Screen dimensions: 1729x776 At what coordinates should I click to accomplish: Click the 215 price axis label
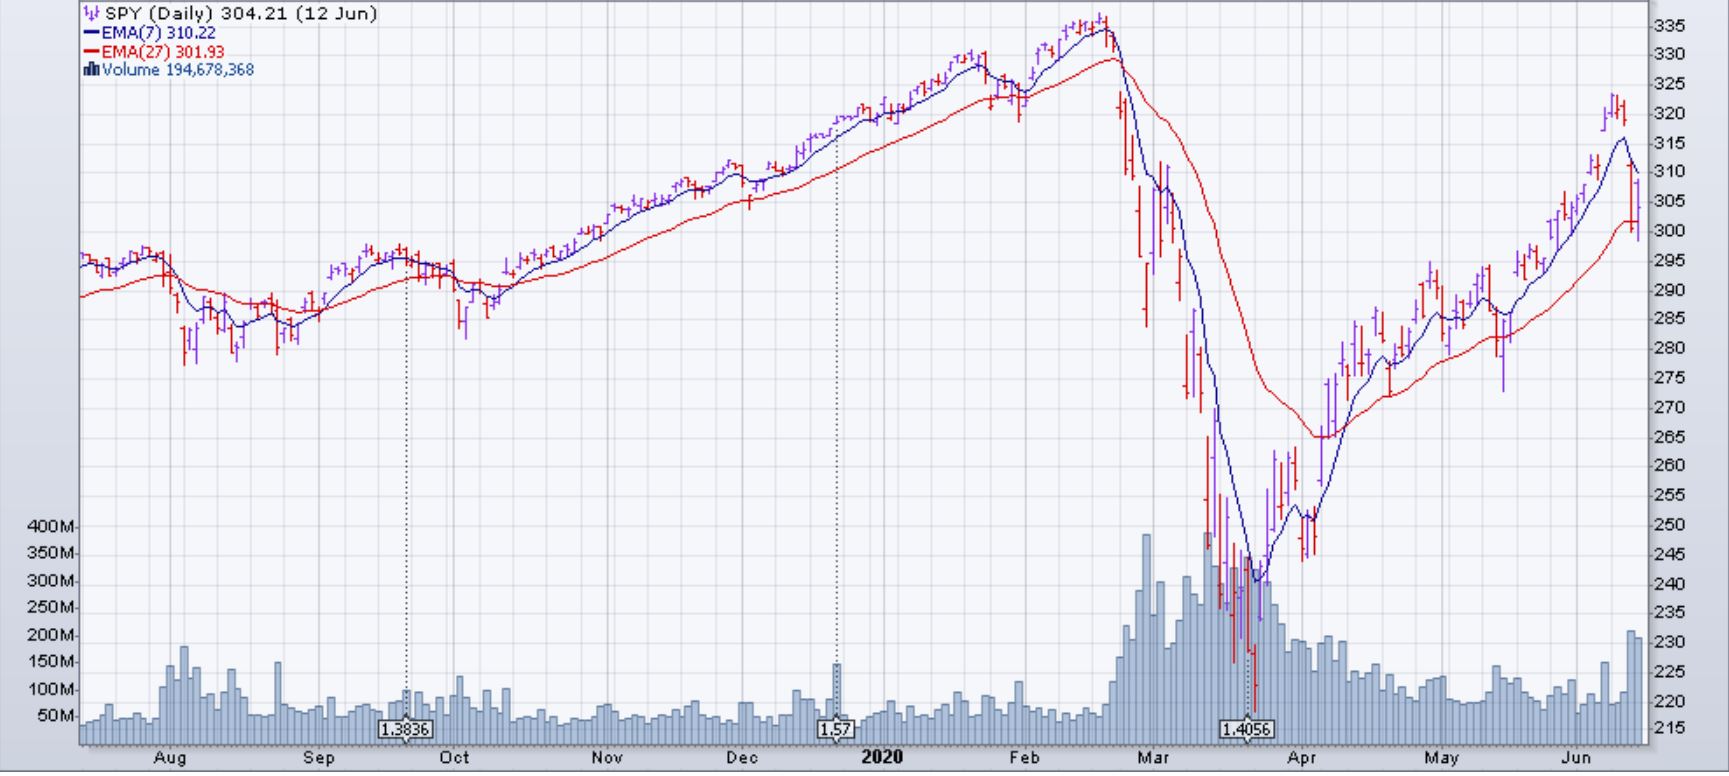(x=1668, y=728)
